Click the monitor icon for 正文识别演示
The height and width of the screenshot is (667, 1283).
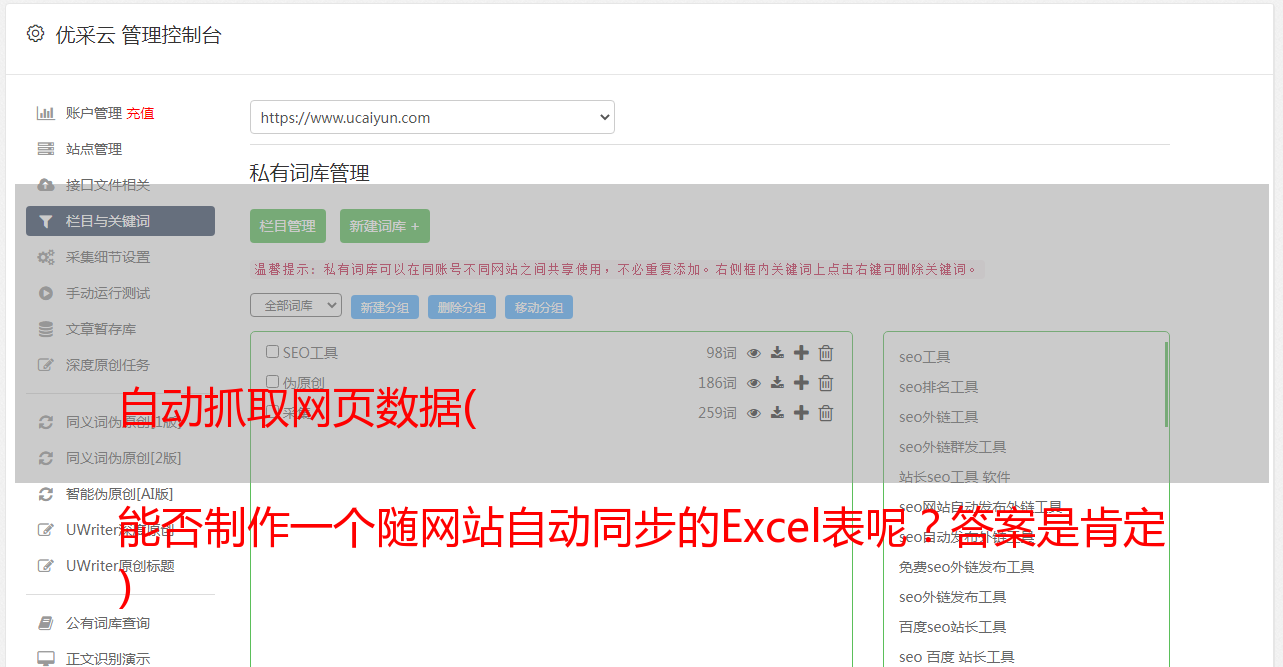pos(45,659)
